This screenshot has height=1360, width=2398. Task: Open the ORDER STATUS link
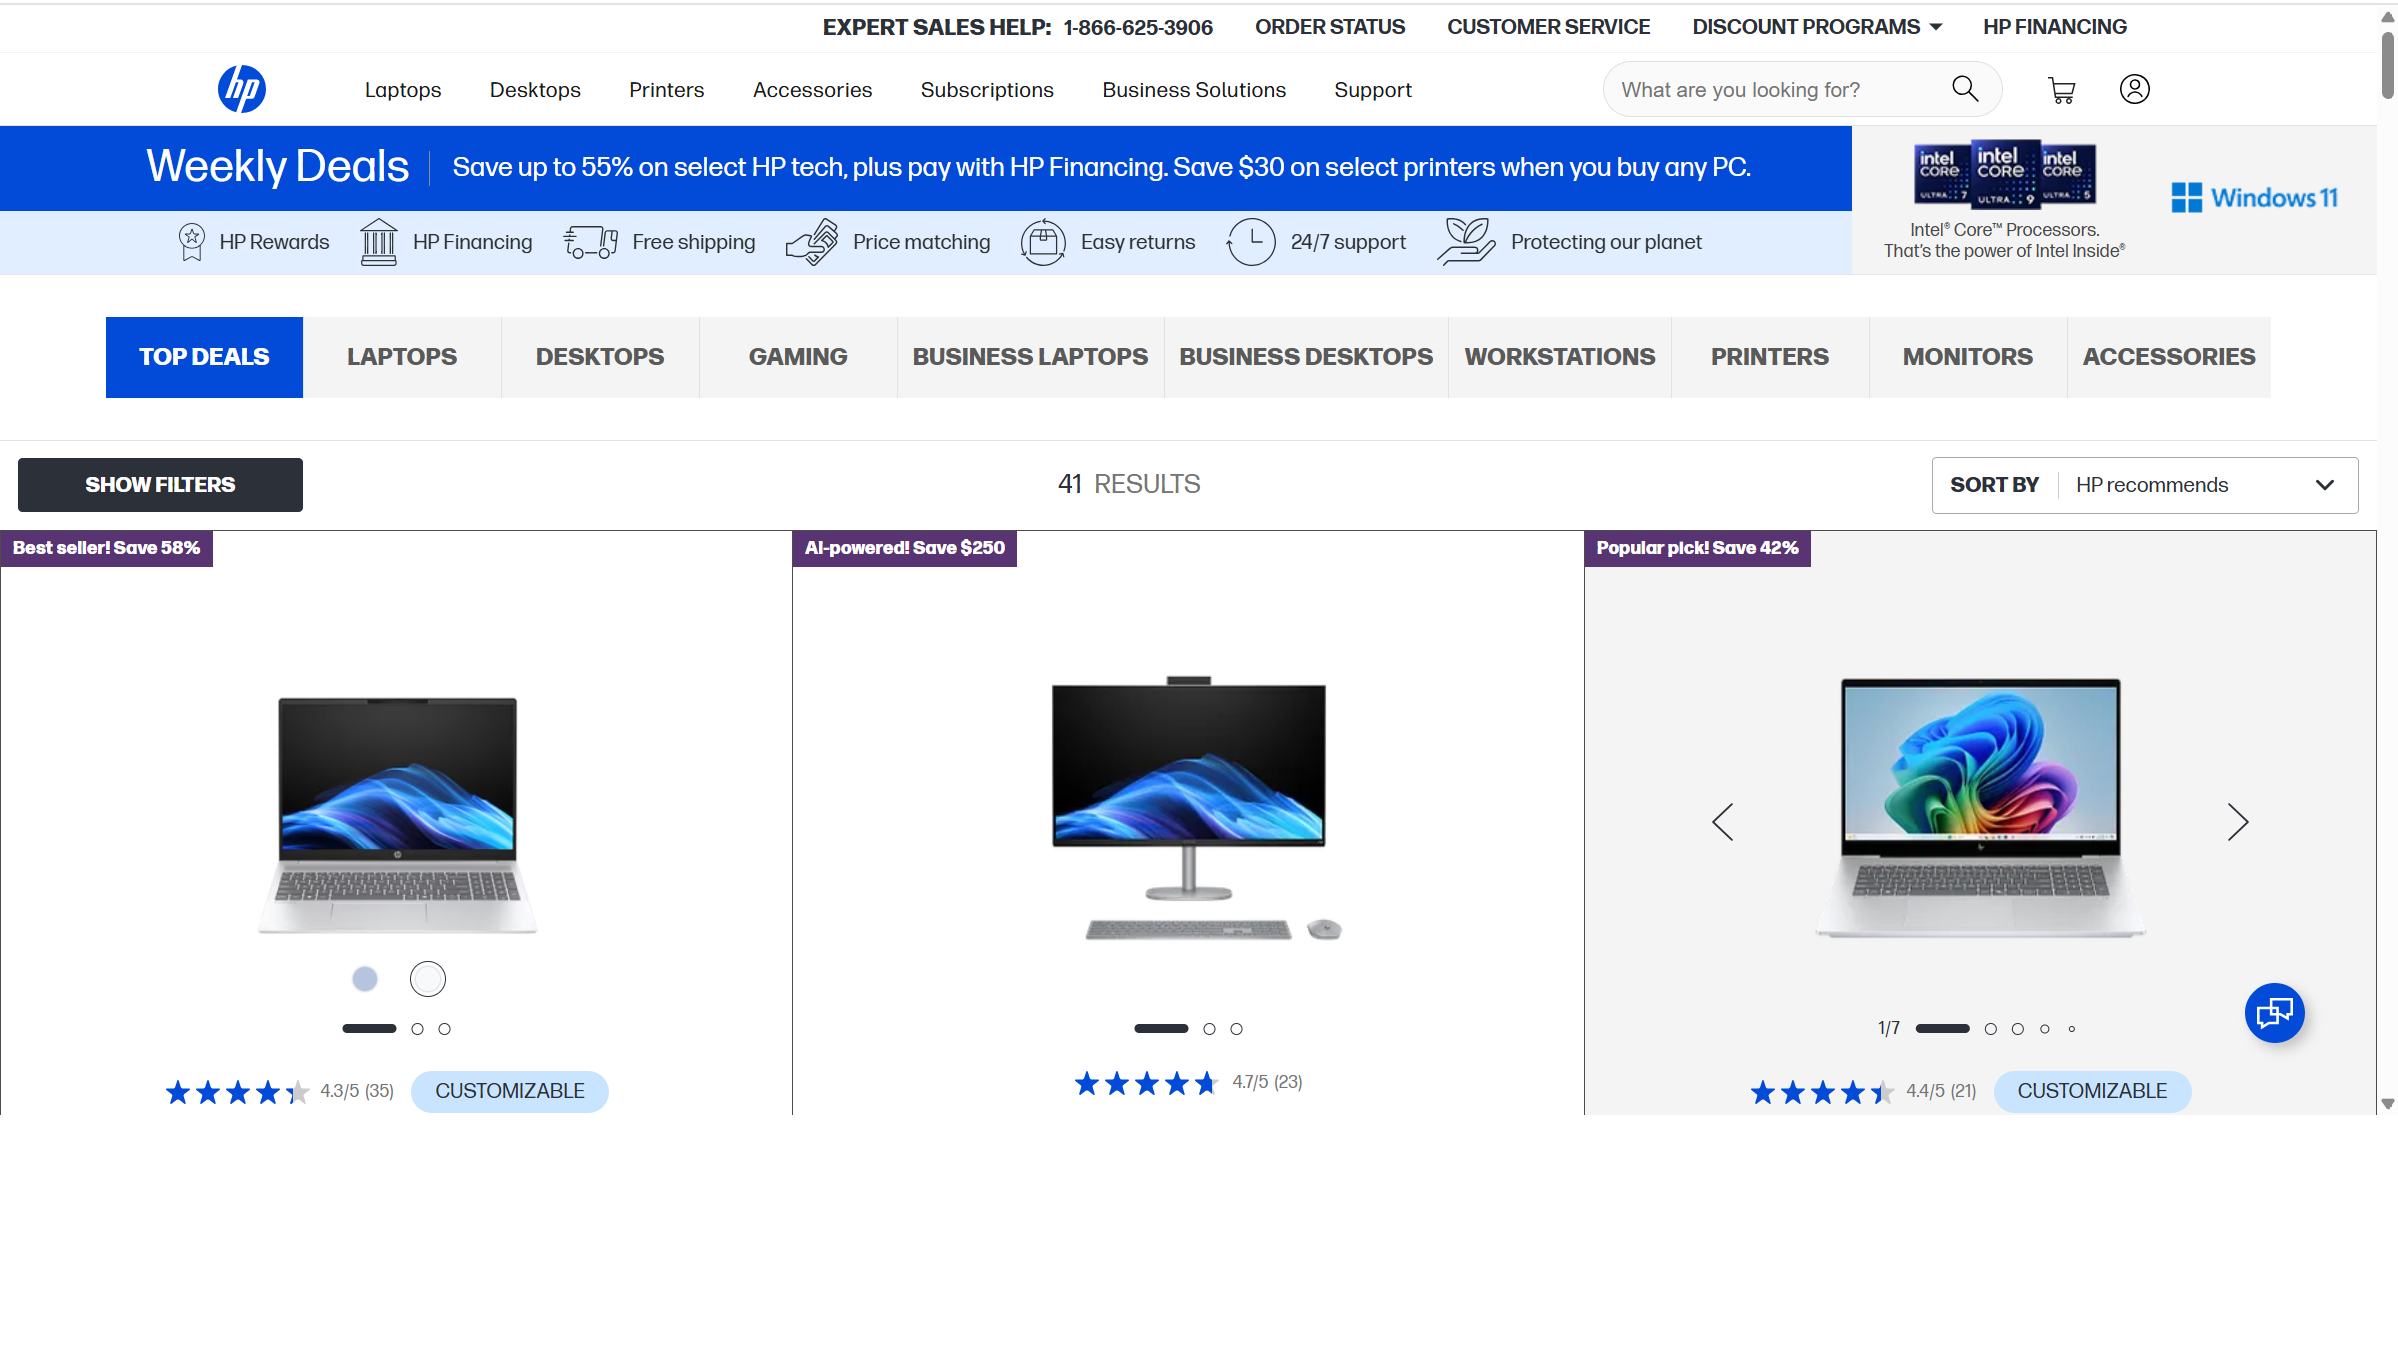(1330, 27)
